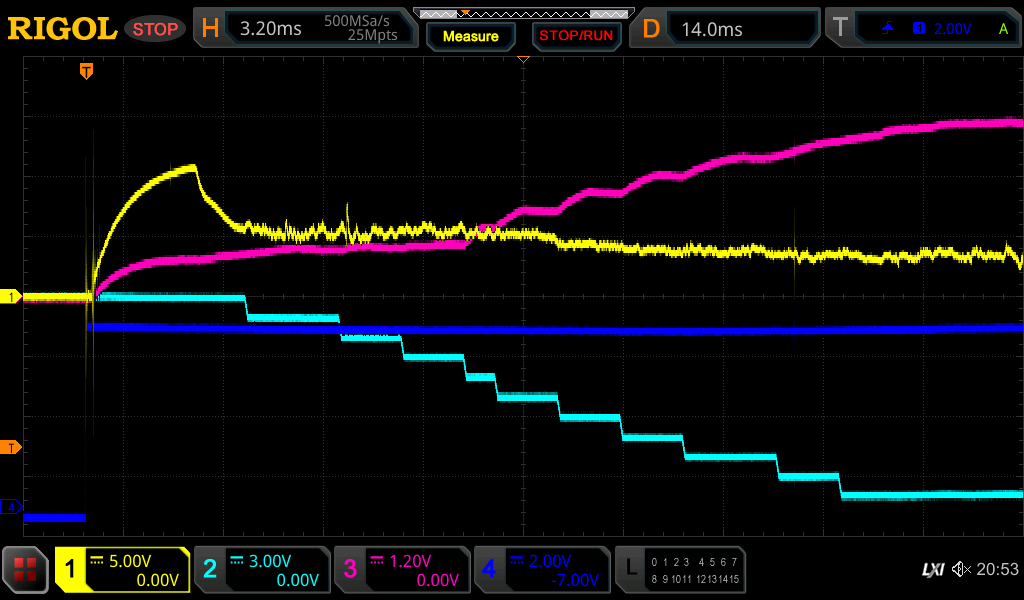The image size is (1024, 600).
Task: Click the RIGOL logo
Action: tap(62, 29)
